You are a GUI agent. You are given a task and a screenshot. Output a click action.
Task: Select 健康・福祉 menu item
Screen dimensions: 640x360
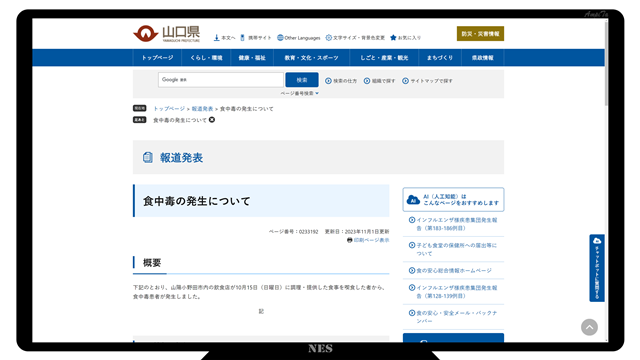point(252,58)
